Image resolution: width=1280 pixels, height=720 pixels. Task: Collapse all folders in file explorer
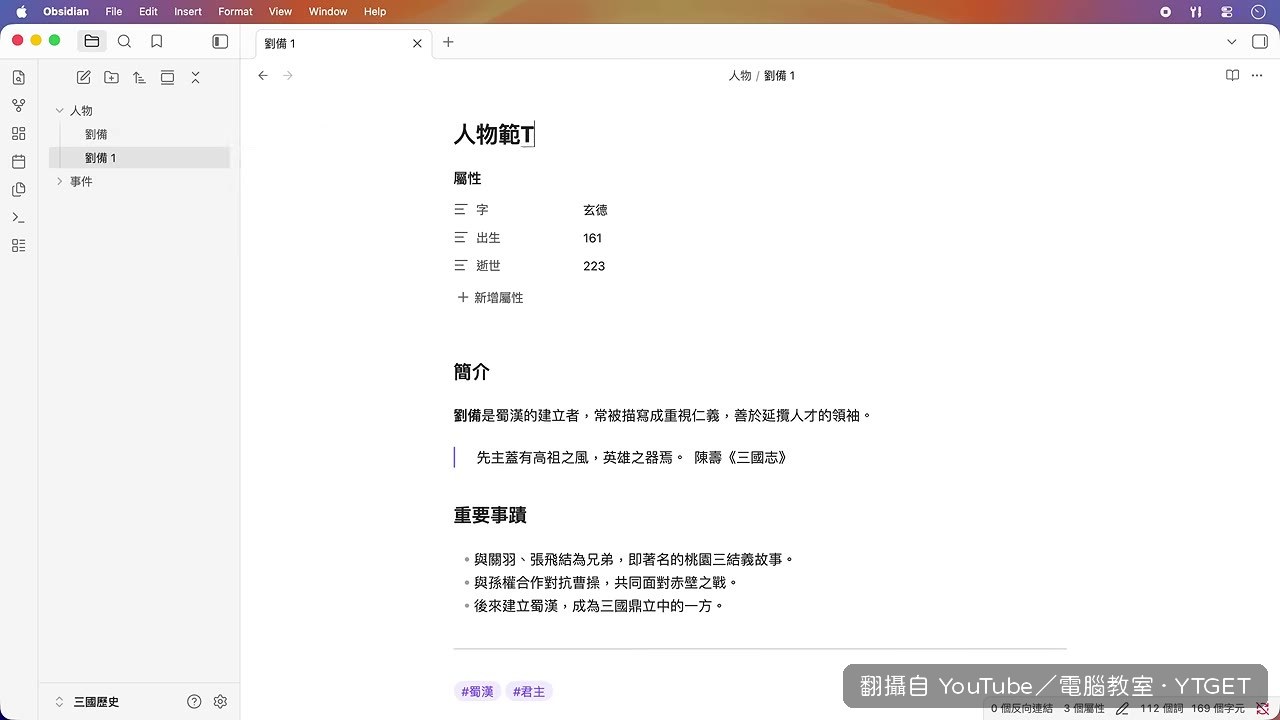click(195, 77)
